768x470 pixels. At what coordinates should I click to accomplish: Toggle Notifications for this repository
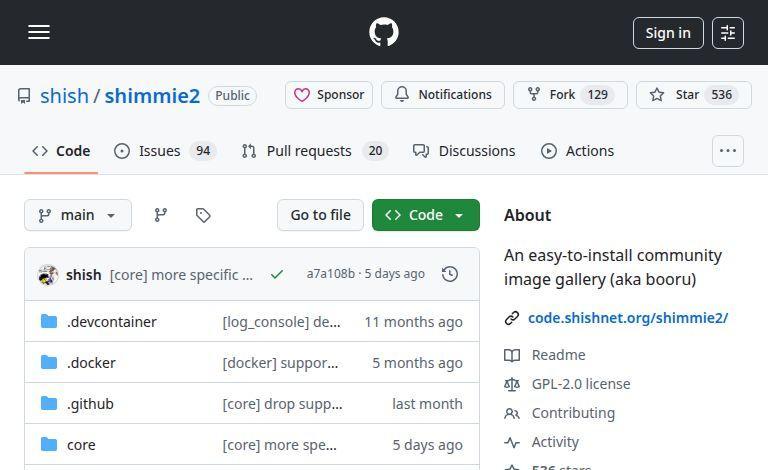(x=443, y=95)
